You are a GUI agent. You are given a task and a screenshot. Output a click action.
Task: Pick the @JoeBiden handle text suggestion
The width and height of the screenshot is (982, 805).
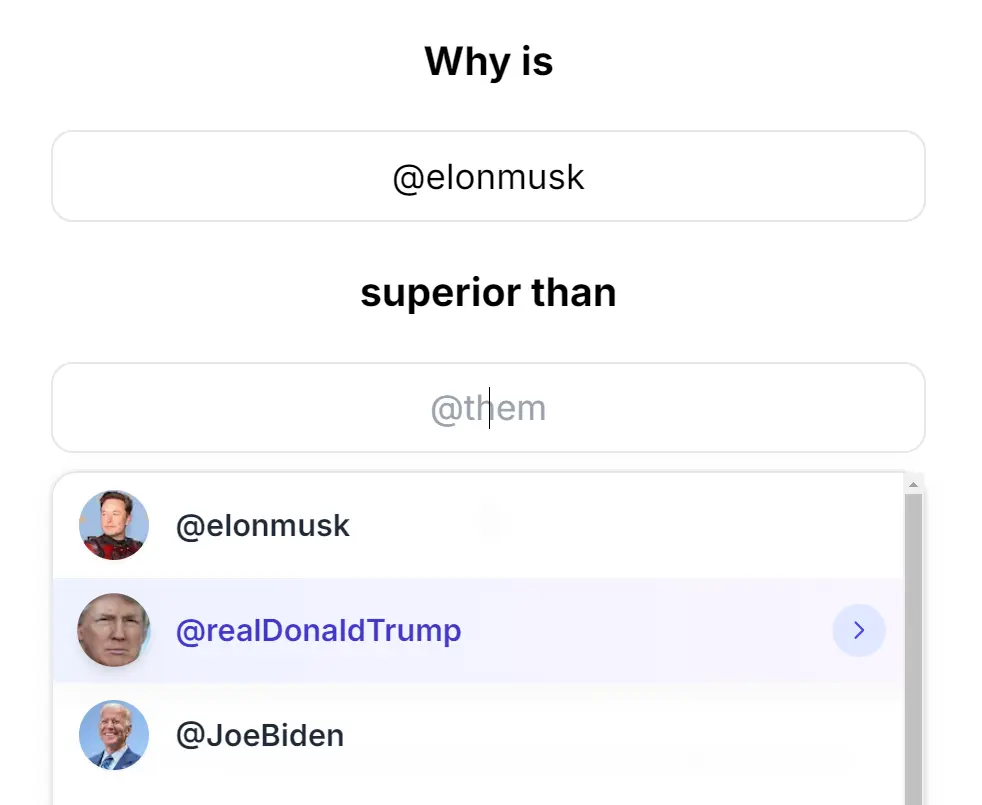click(x=260, y=736)
